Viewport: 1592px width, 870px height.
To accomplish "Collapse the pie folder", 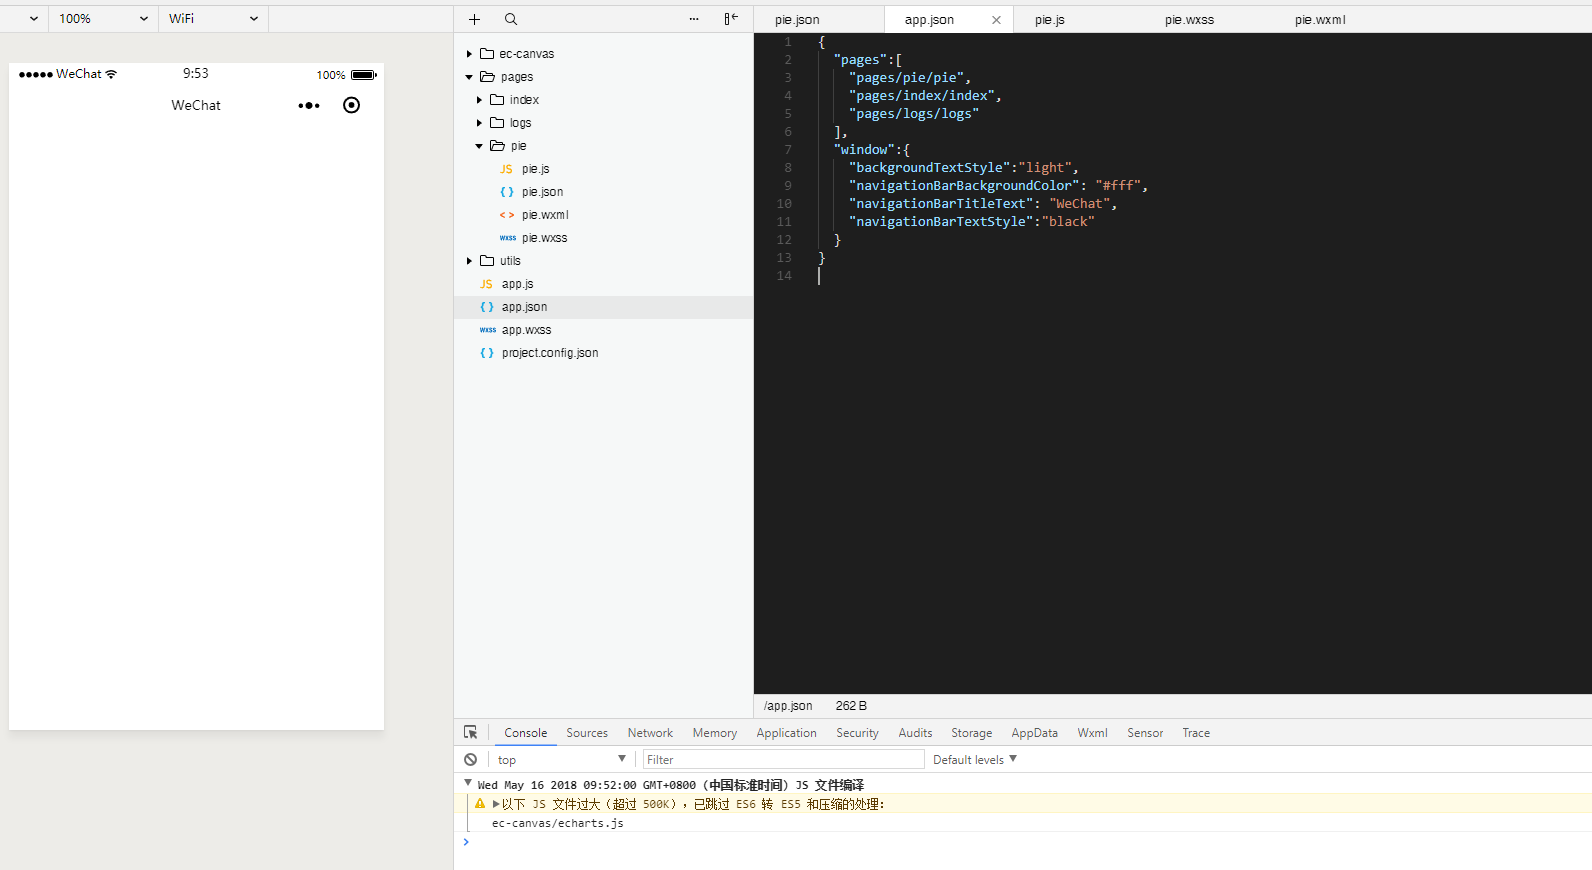I will point(479,146).
